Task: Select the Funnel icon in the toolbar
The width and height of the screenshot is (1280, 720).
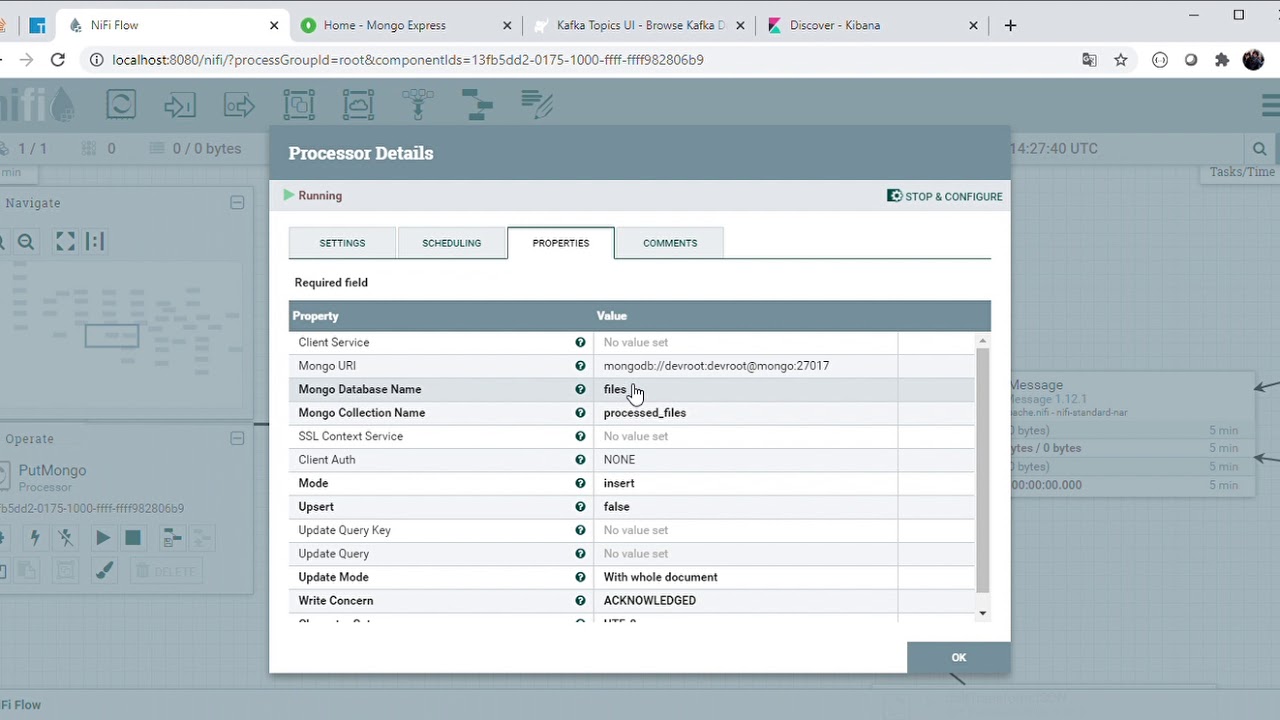Action: (418, 104)
